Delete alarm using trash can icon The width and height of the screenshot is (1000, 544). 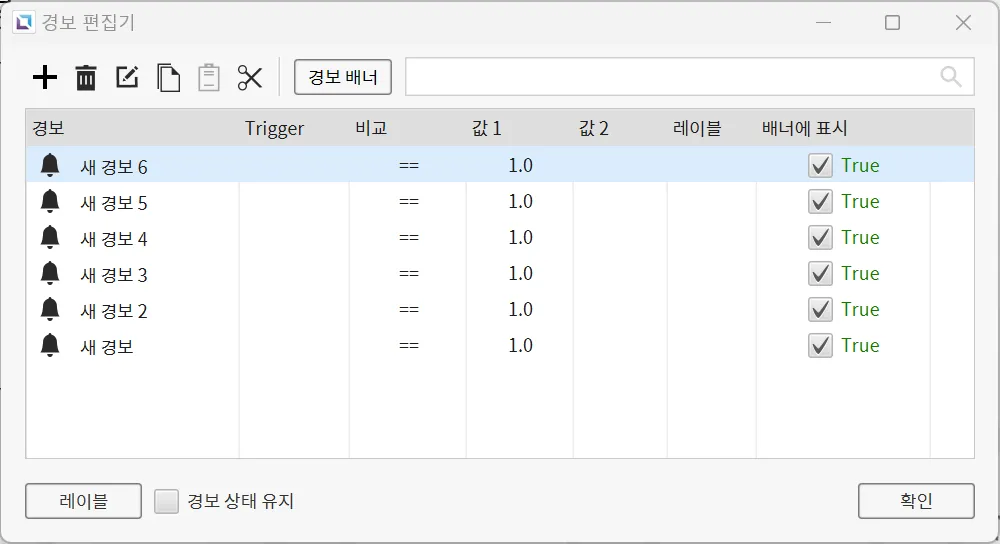click(x=86, y=78)
